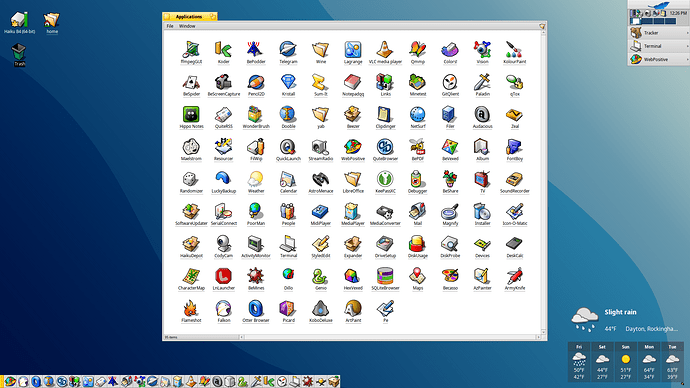Image resolution: width=690 pixels, height=388 pixels.
Task: Open the WebPositive icon in Applications window
Action: click(353, 146)
